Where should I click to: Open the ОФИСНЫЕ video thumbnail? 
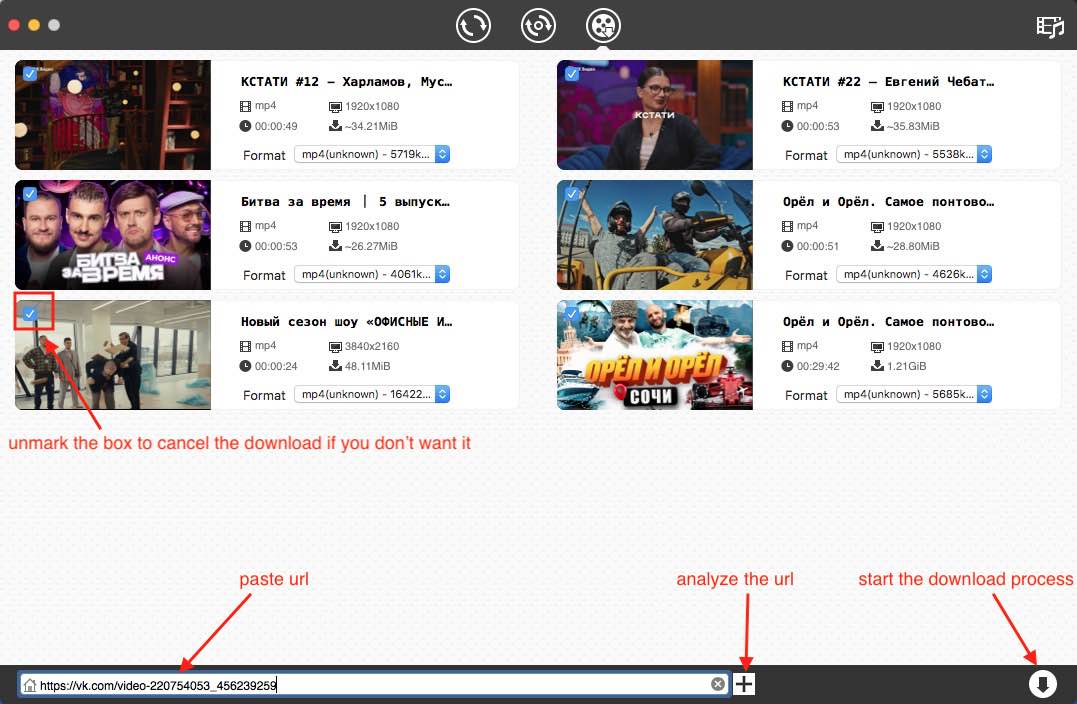tap(112, 355)
